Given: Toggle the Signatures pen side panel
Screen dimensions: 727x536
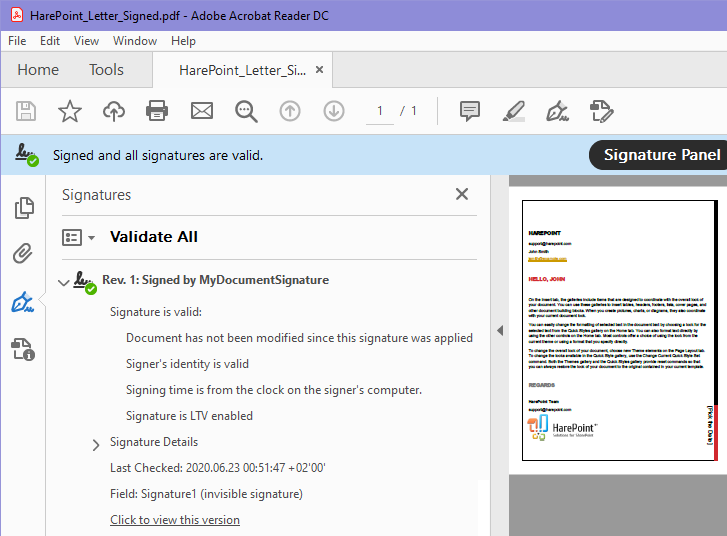Looking at the screenshot, I should [23, 302].
